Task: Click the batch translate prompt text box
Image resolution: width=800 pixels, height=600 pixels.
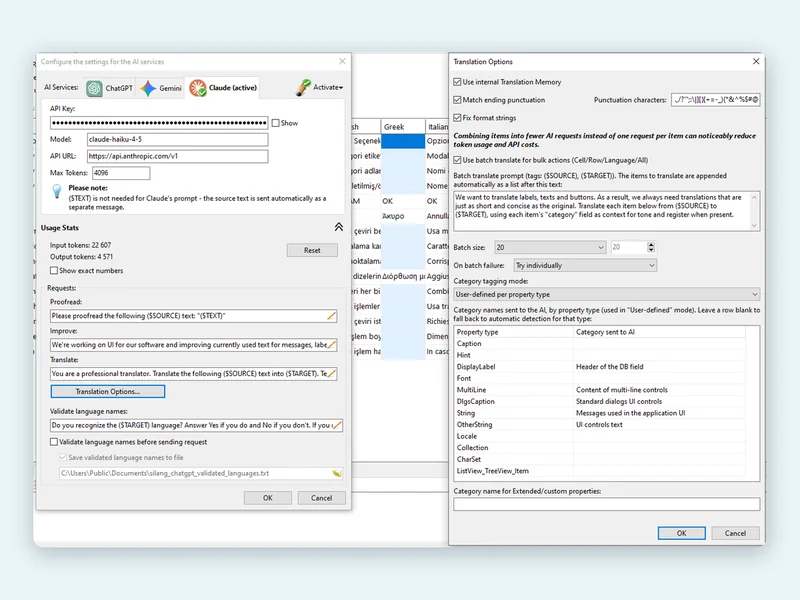Action: (x=603, y=211)
